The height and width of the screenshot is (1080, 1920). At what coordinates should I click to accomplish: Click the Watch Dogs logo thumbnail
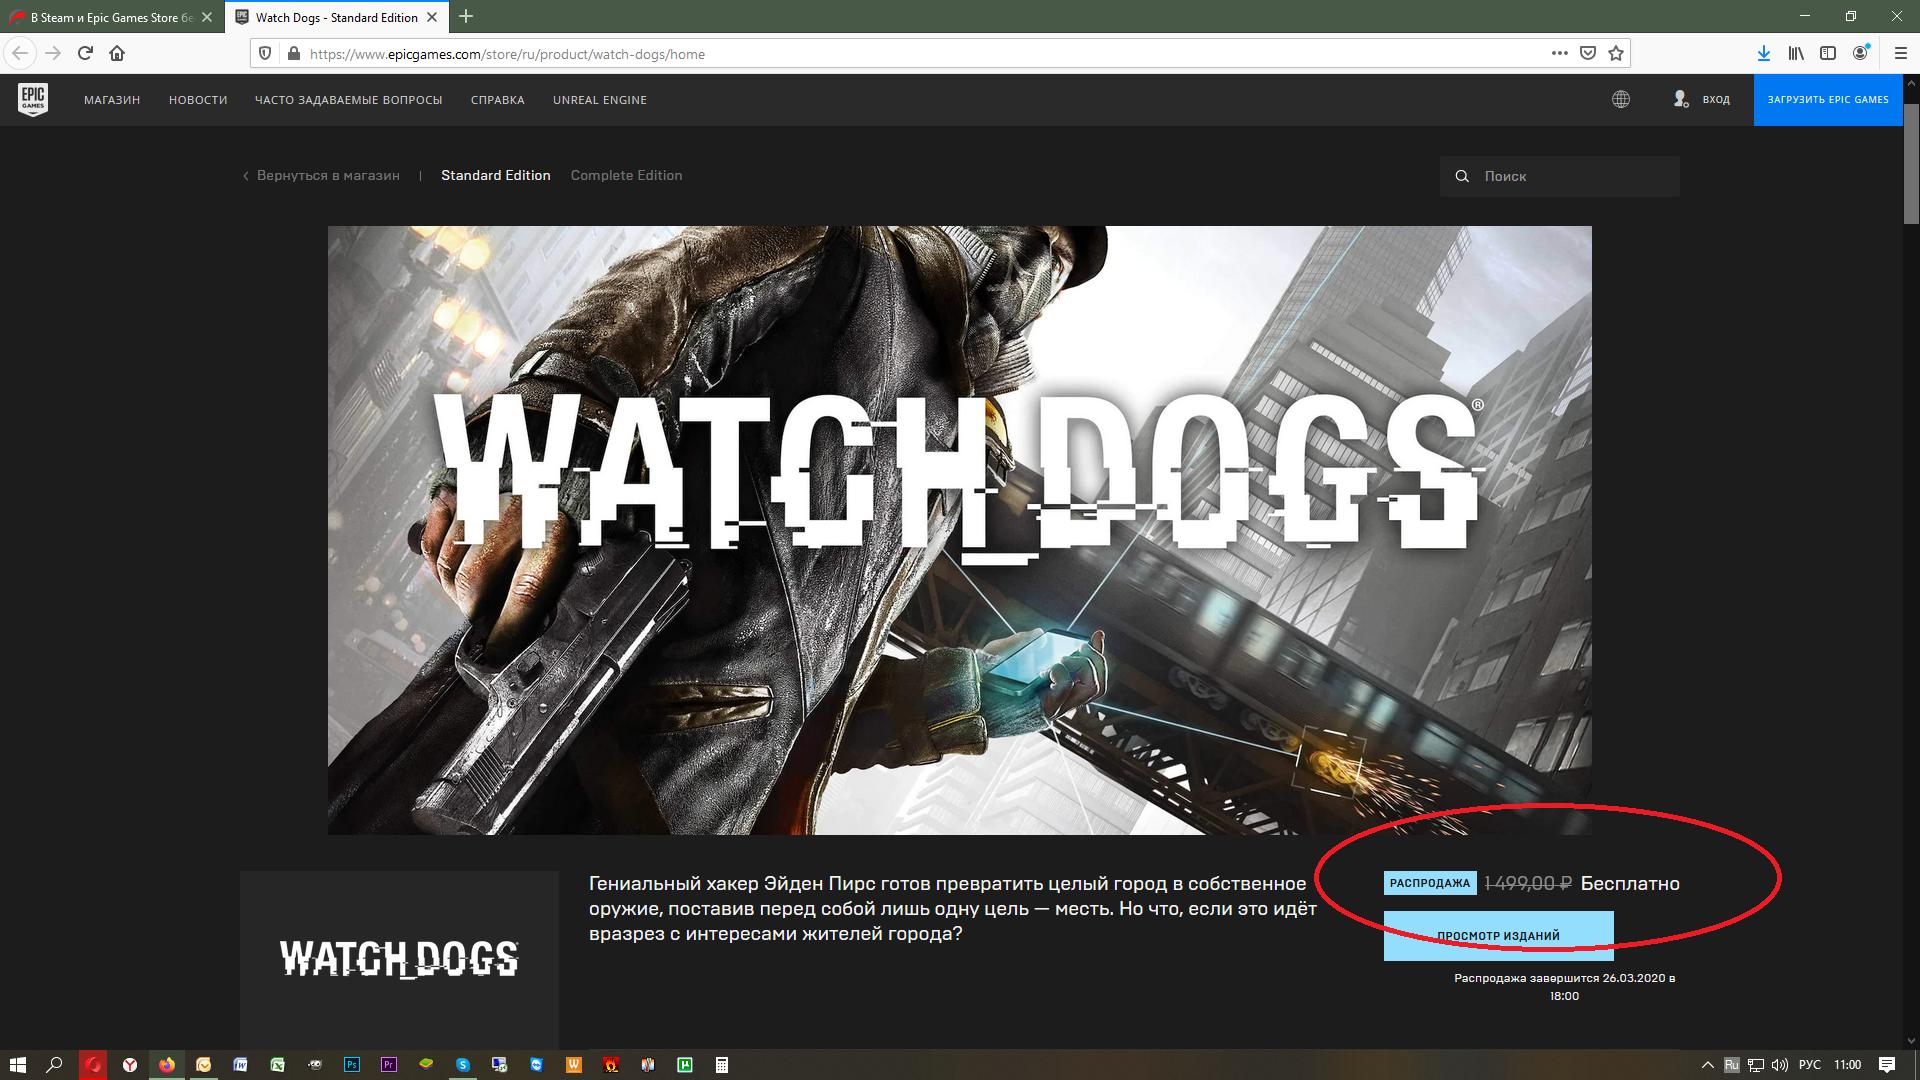(x=399, y=959)
